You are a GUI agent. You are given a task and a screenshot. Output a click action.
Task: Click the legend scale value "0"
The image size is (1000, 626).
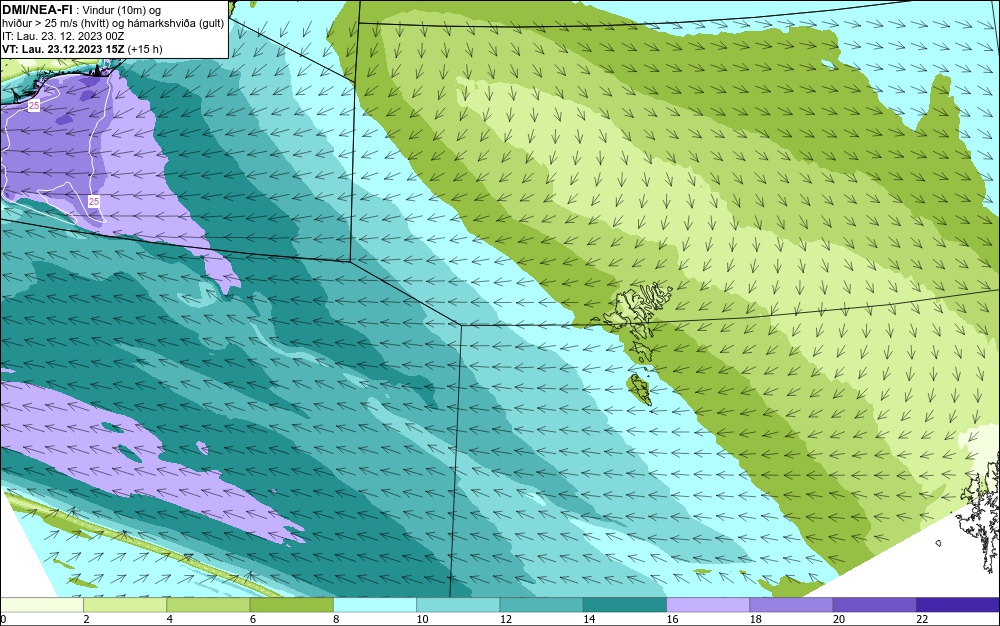point(3,619)
